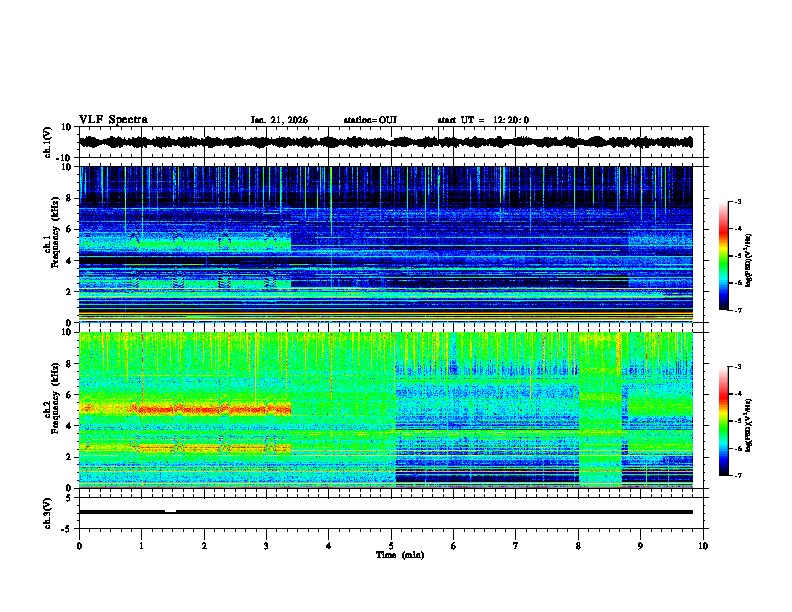The height and width of the screenshot is (612, 792).
Task: Click time axis tick label "0"
Action: 79,546
